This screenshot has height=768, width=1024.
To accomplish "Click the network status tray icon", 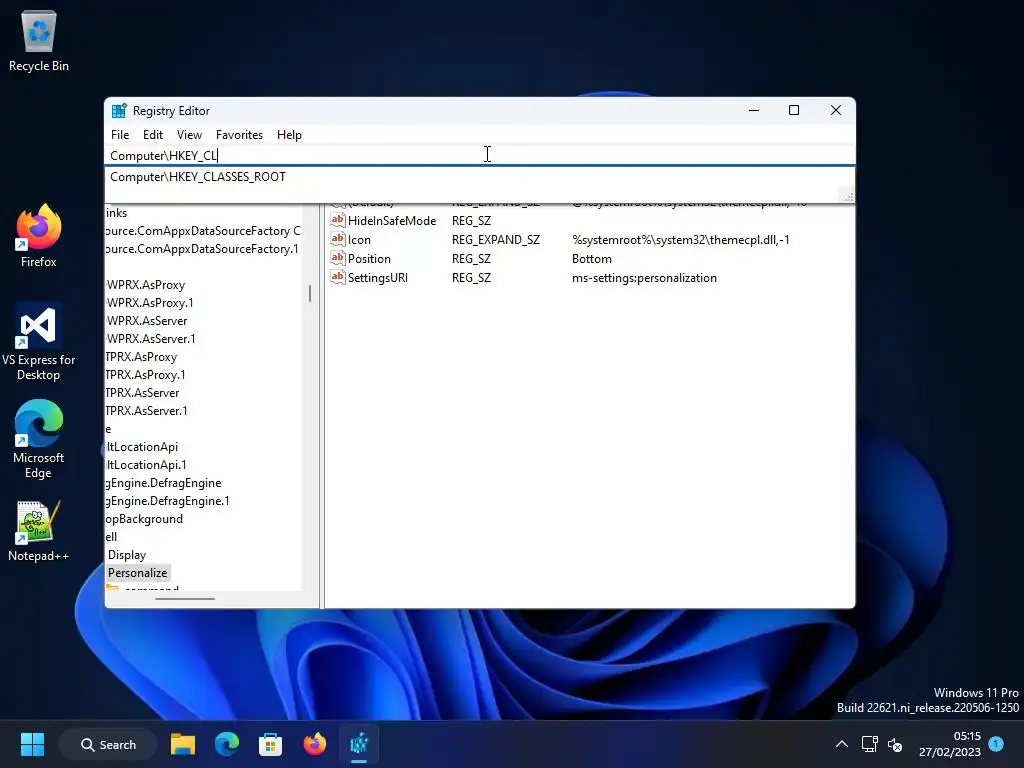I will tap(869, 744).
